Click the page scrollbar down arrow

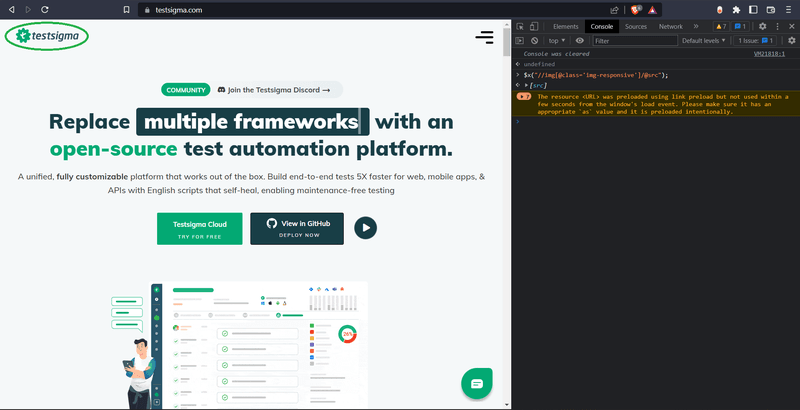pos(507,405)
